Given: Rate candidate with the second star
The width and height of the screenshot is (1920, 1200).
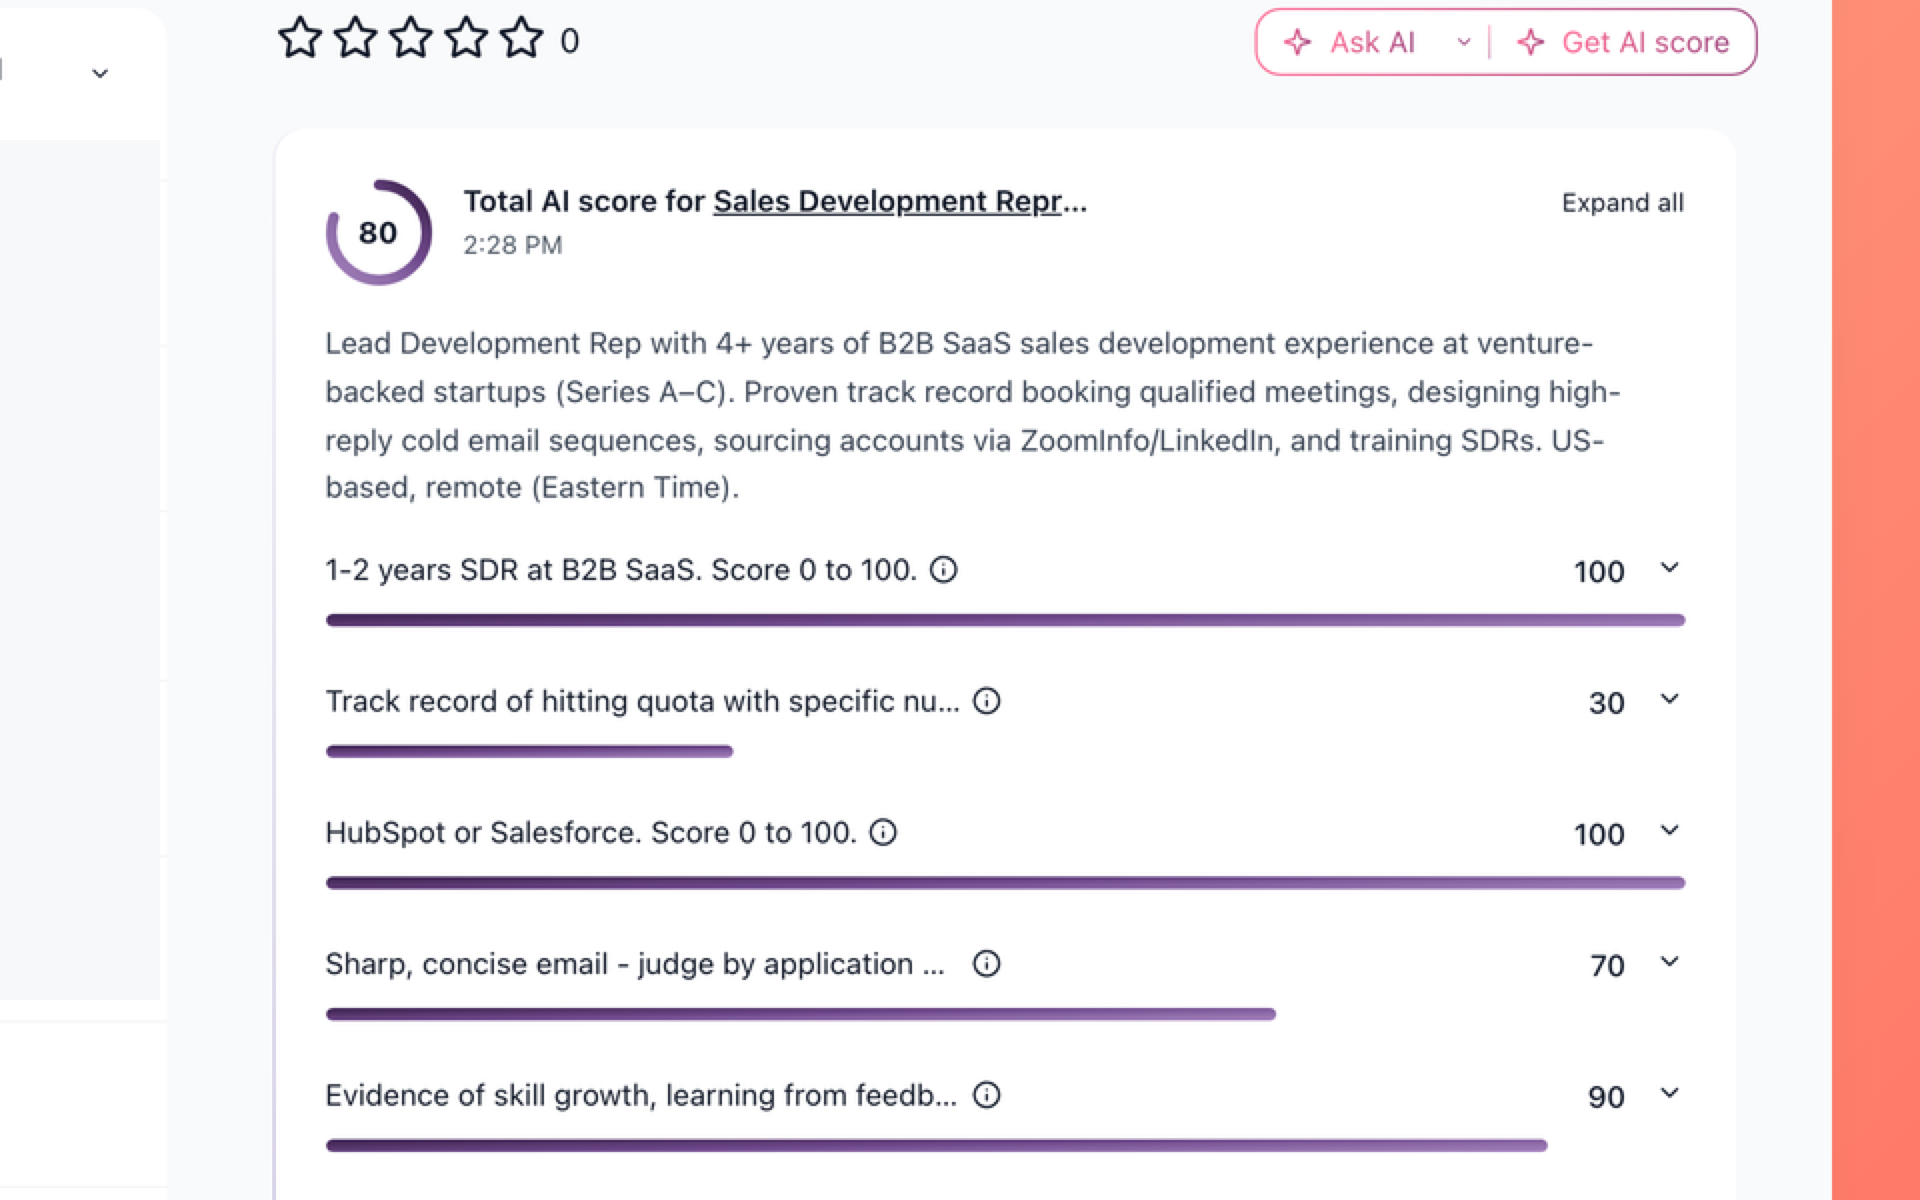Looking at the screenshot, I should [355, 39].
